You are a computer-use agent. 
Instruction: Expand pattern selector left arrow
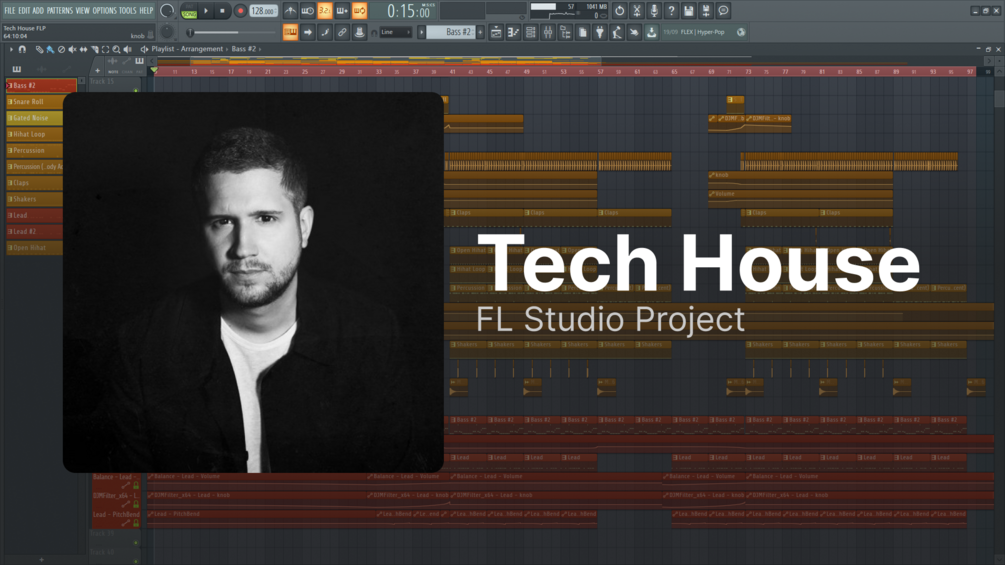[422, 32]
